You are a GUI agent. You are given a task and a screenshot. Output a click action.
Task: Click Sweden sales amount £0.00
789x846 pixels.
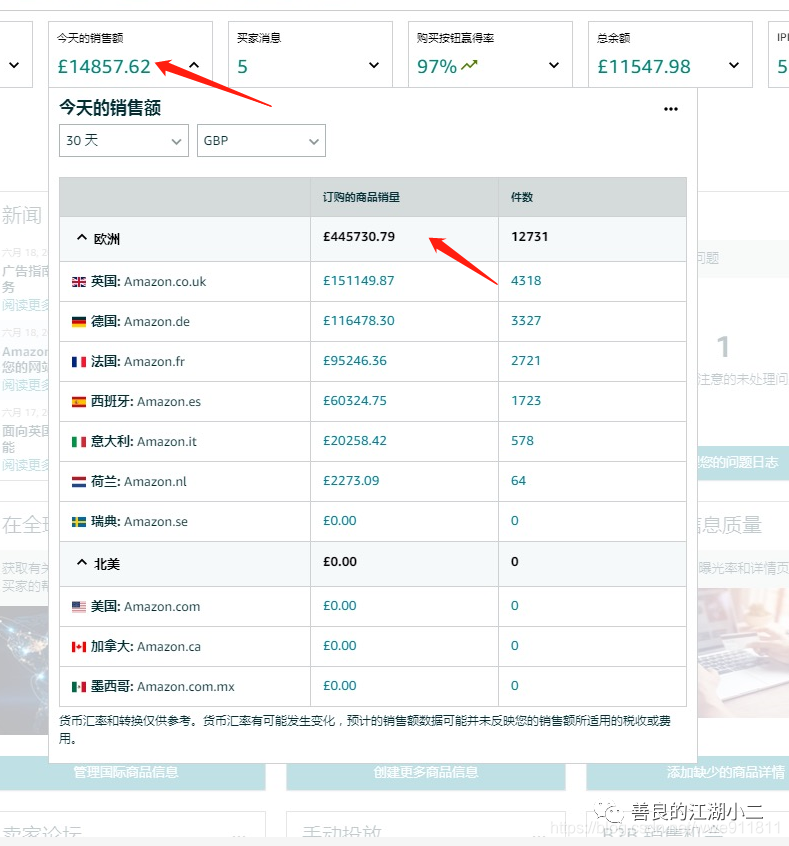(339, 521)
